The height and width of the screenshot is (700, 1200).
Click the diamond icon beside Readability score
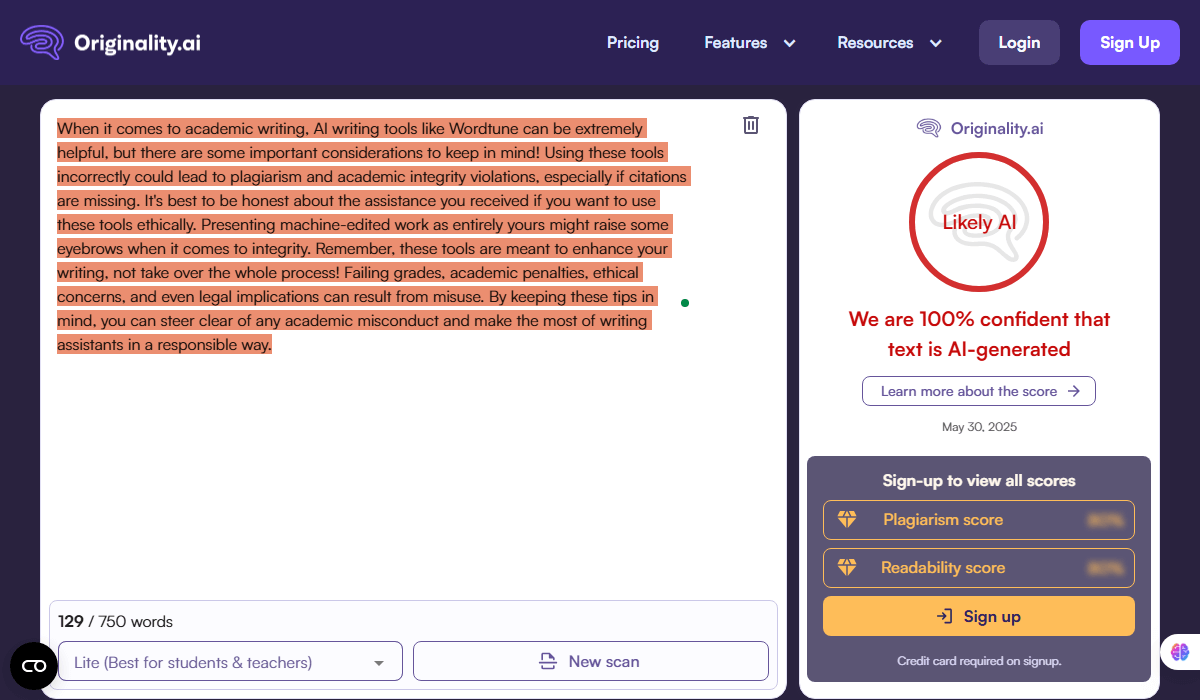point(847,568)
